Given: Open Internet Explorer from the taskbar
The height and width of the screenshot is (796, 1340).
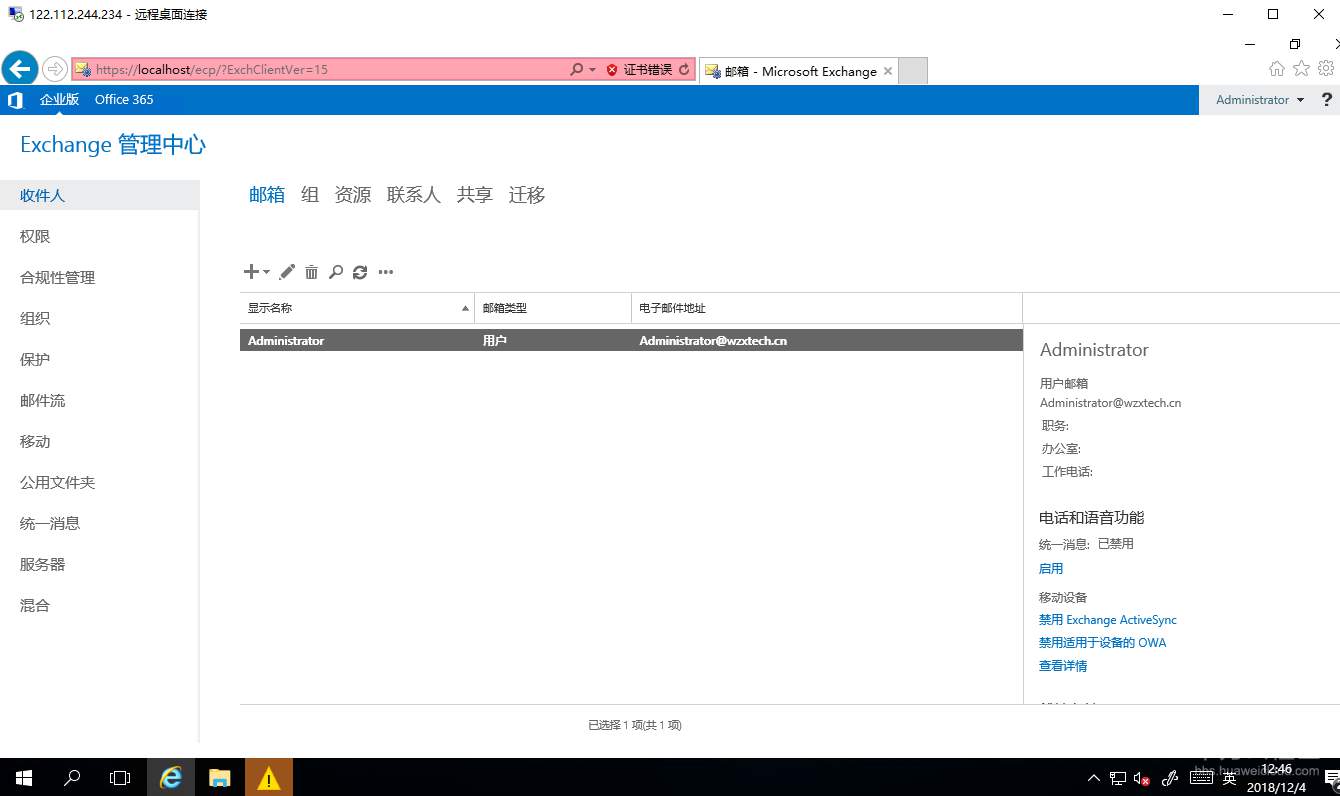Looking at the screenshot, I should point(170,777).
